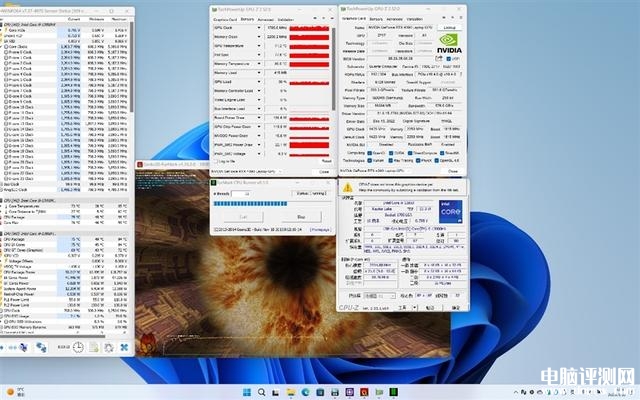Image resolution: width=640 pixels, height=400 pixels.
Task: Open the 工具 dropdown arrow in CPU-Z
Action: (x=415, y=307)
